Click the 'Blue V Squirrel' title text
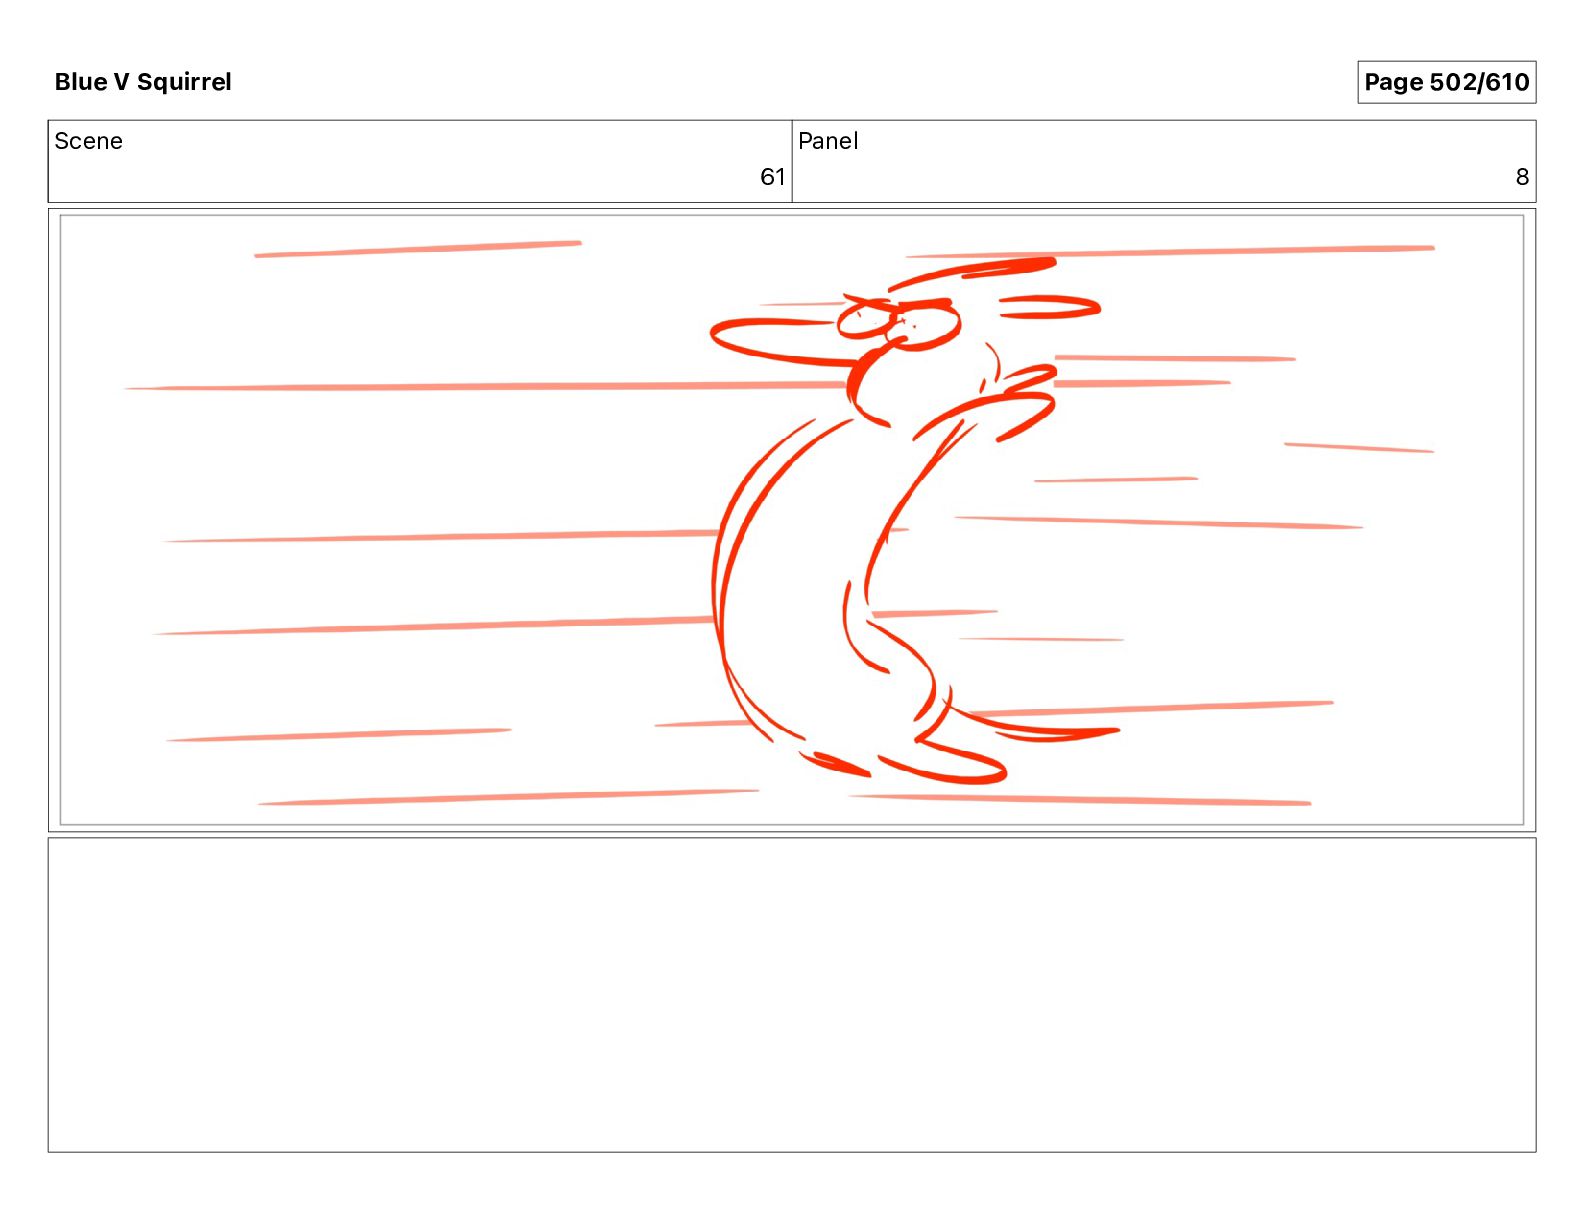 143,82
